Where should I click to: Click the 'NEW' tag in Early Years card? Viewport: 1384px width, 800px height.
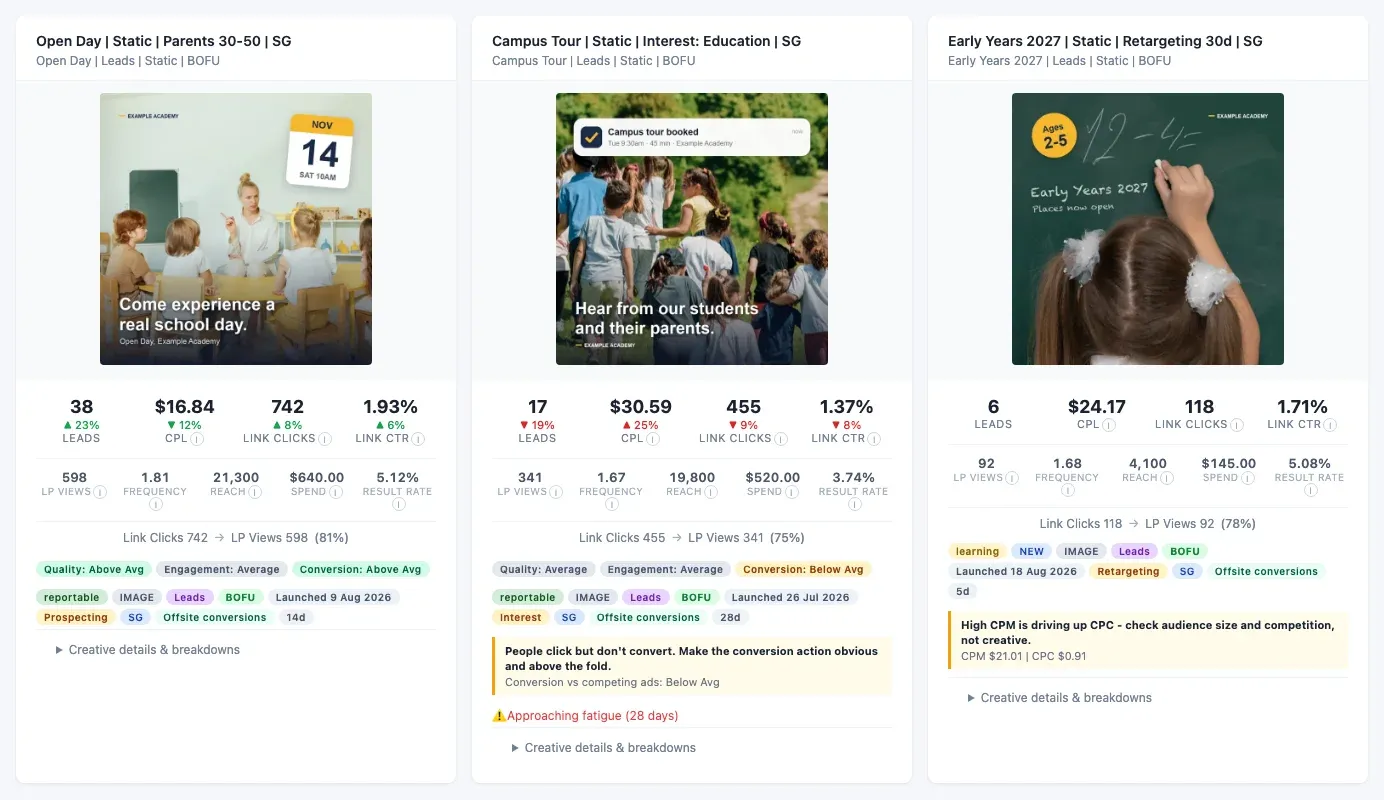click(1032, 551)
